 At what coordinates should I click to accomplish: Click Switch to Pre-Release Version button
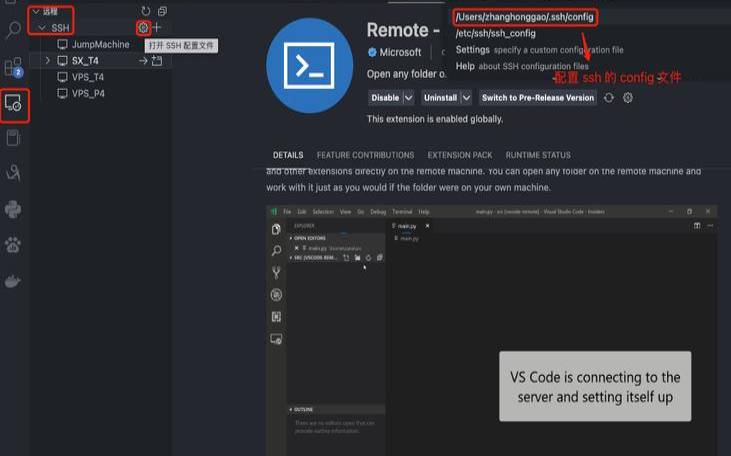[x=538, y=98]
